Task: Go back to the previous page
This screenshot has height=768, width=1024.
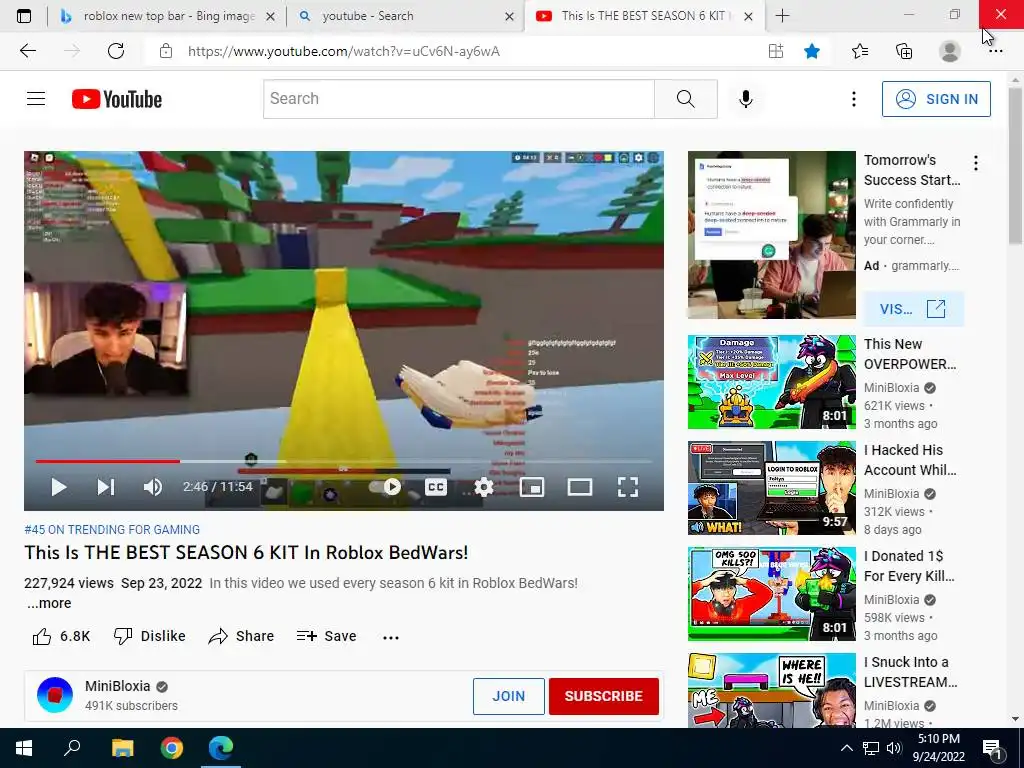Action: point(27,51)
